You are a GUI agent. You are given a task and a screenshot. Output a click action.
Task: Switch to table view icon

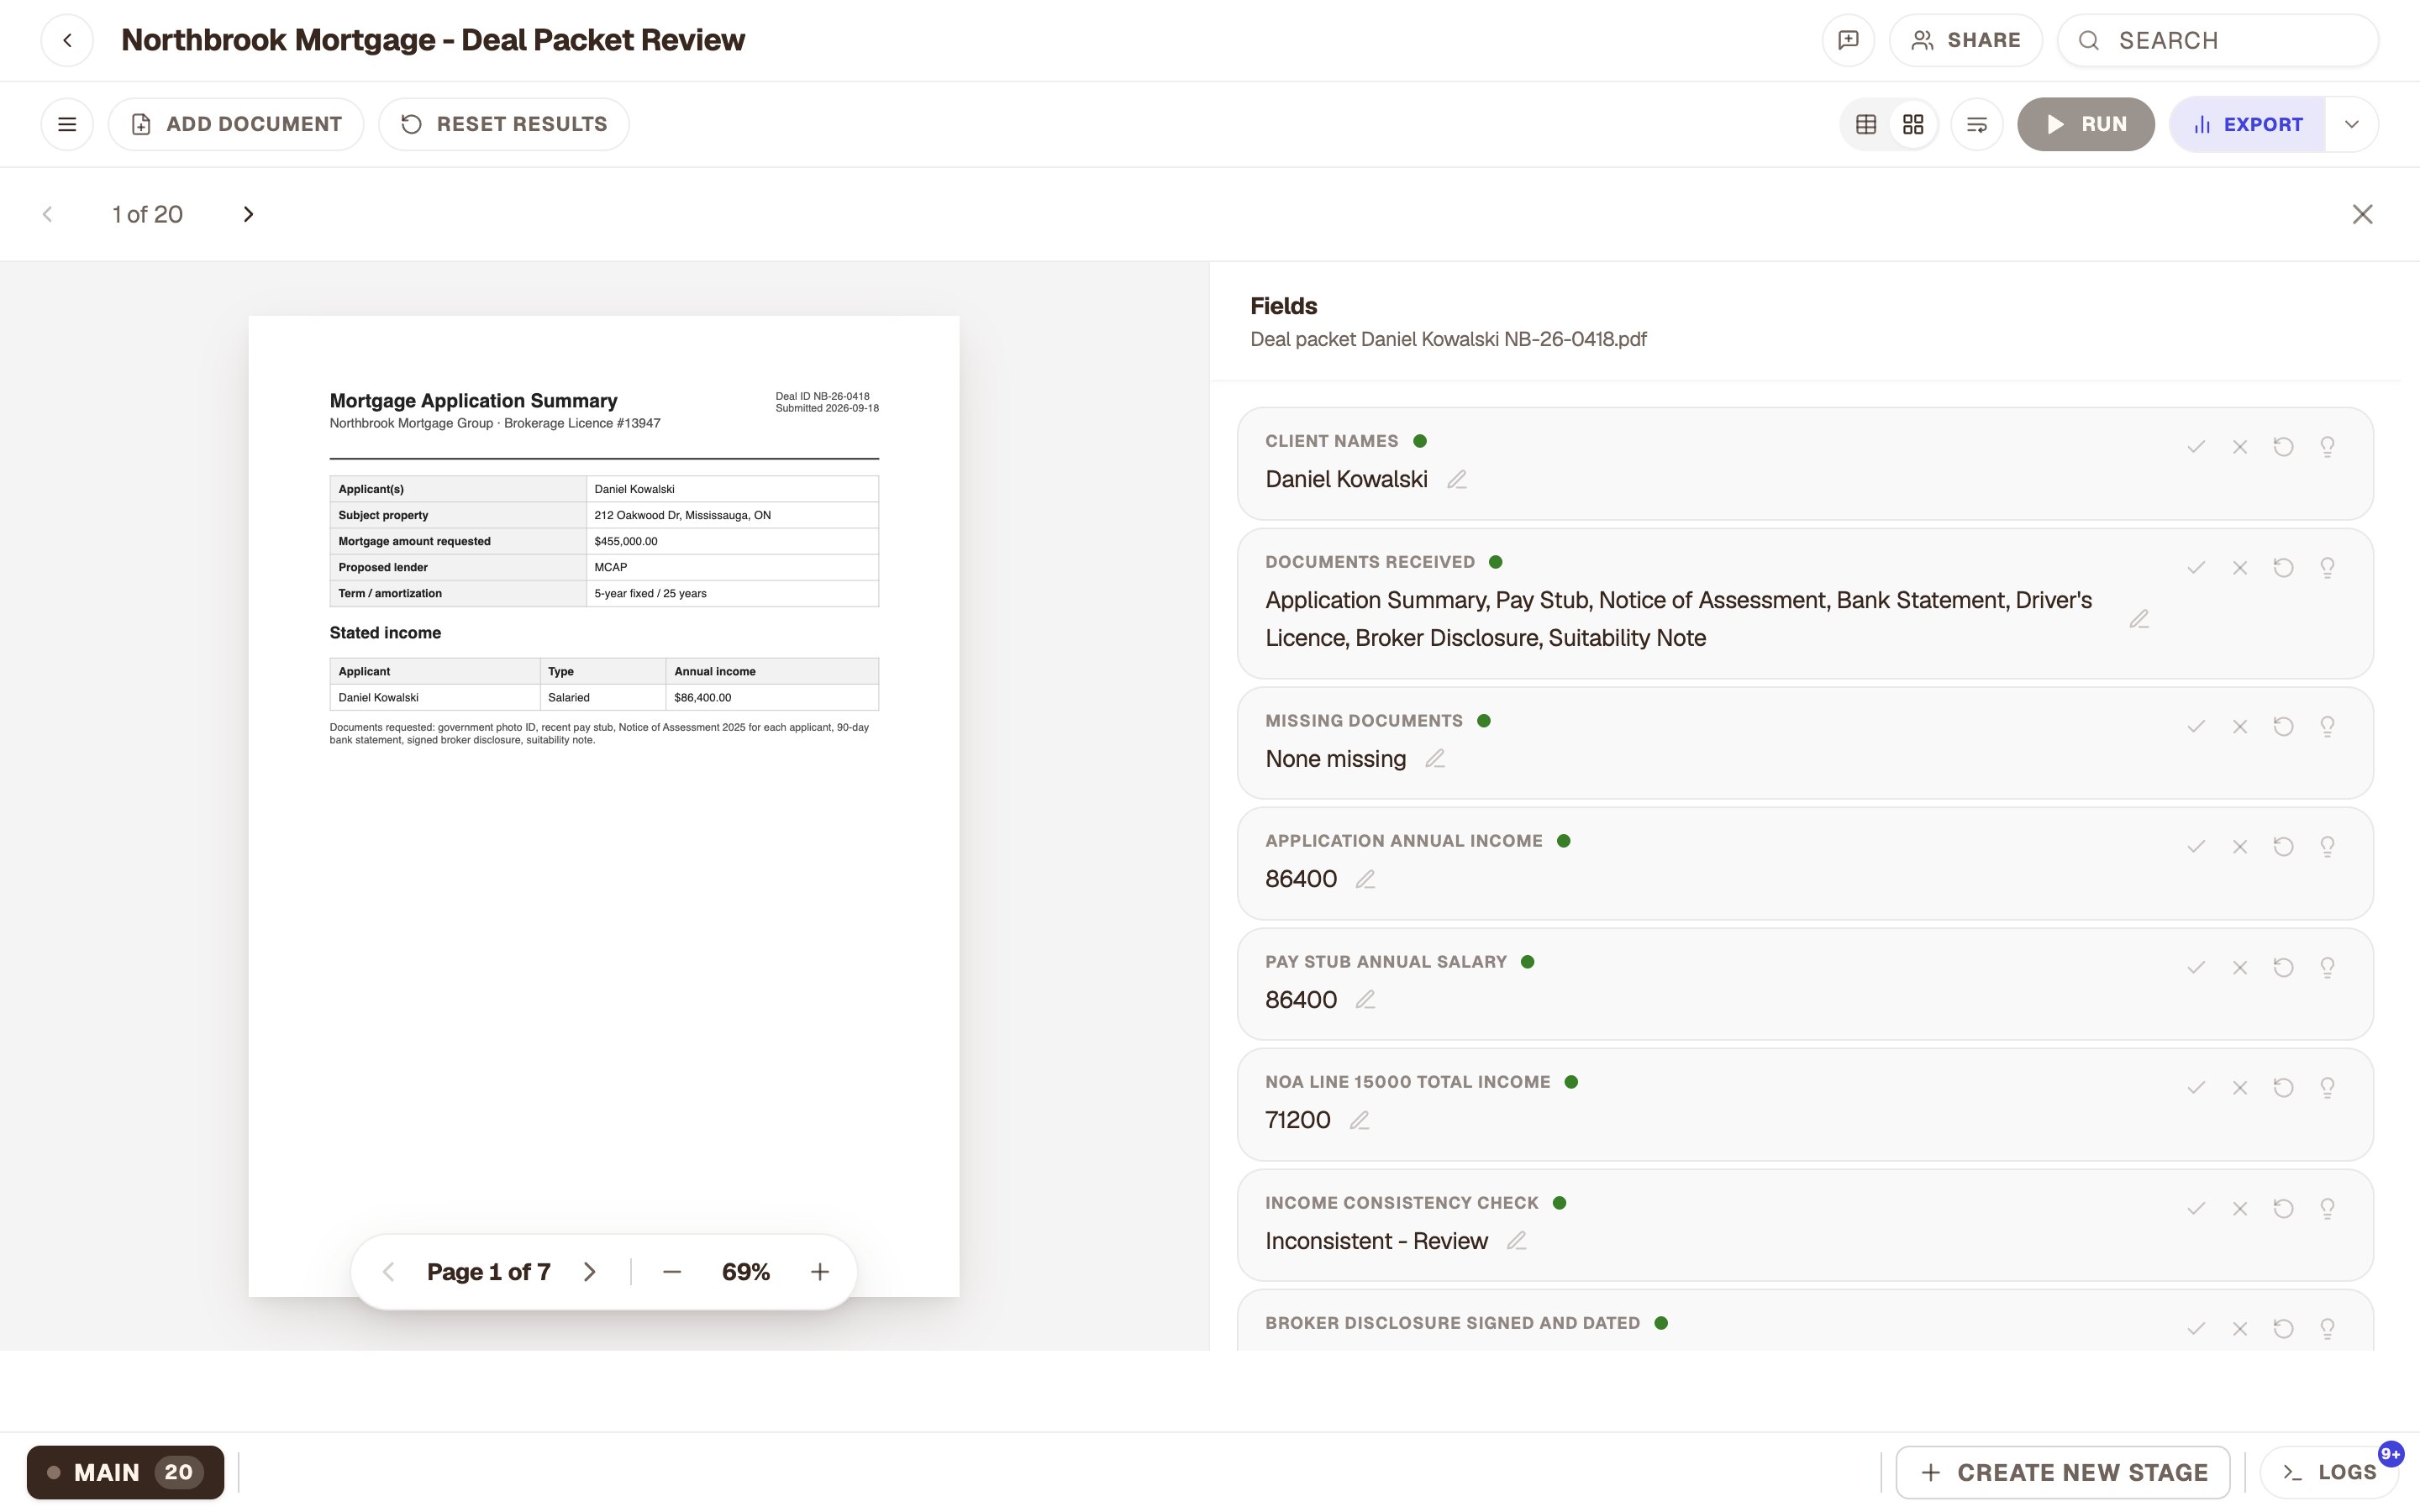pyautogui.click(x=1866, y=124)
